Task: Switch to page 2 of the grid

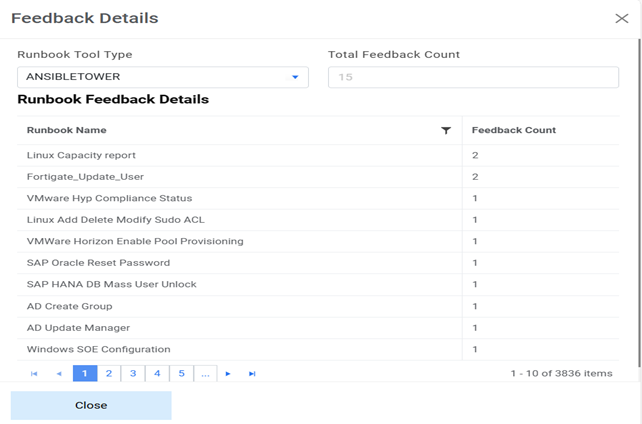Action: 109,374
